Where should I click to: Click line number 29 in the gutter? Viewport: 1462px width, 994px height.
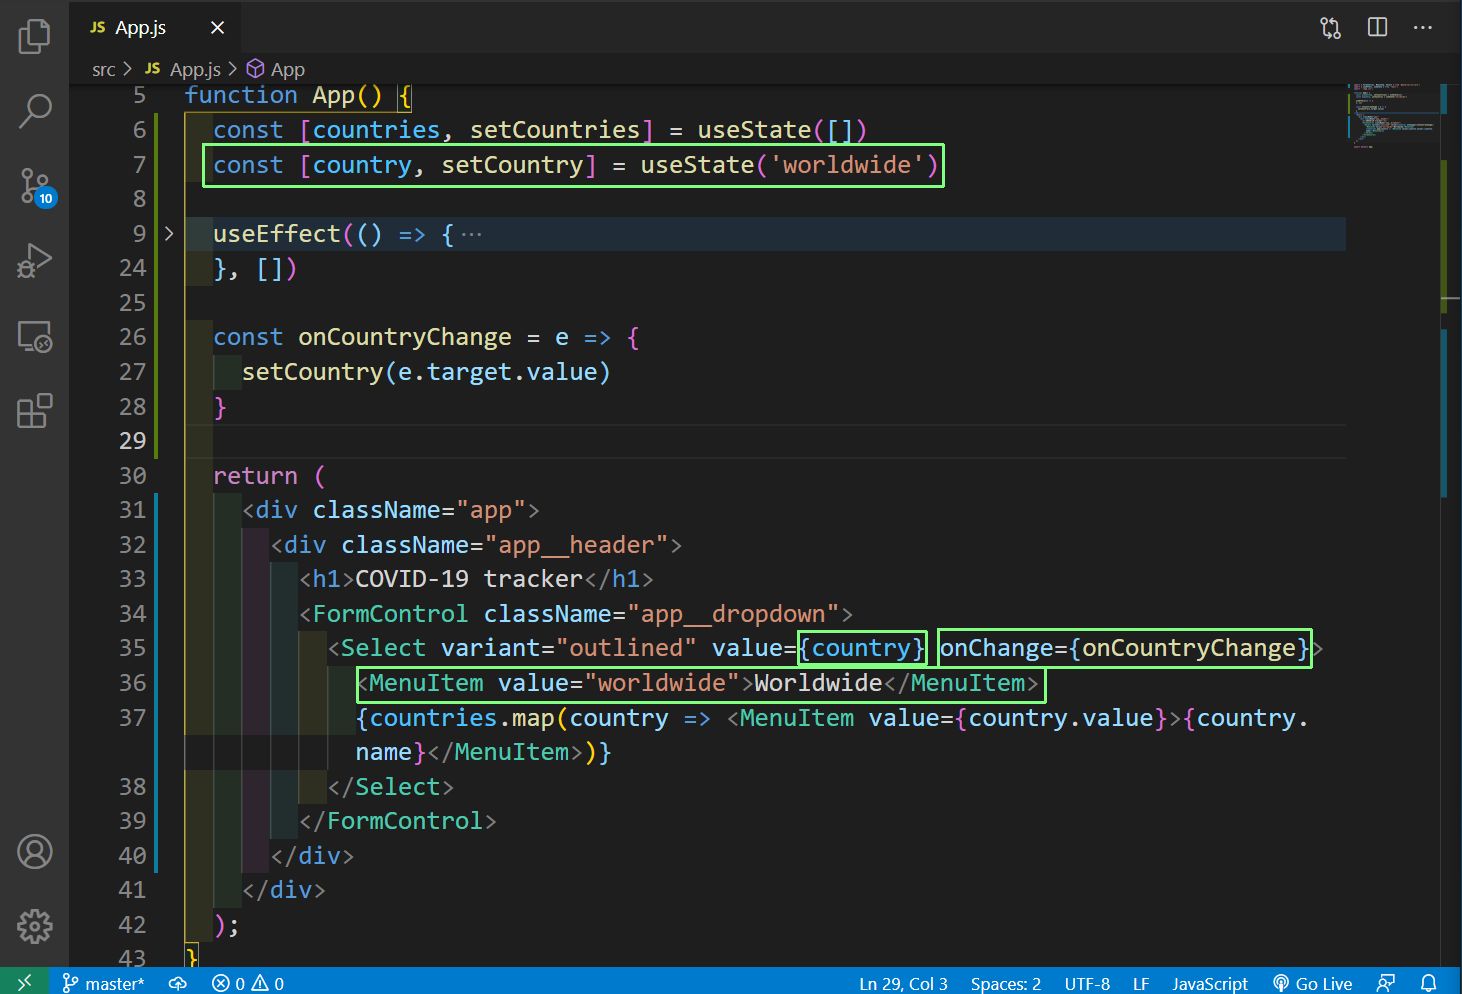133,441
